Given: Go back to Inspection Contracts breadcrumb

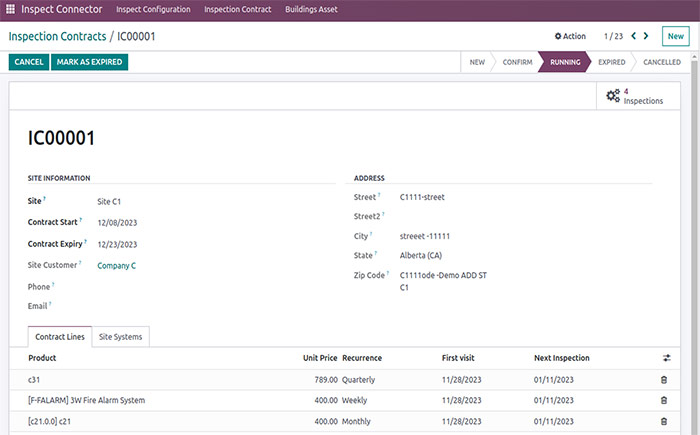Looking at the screenshot, I should pyautogui.click(x=57, y=36).
